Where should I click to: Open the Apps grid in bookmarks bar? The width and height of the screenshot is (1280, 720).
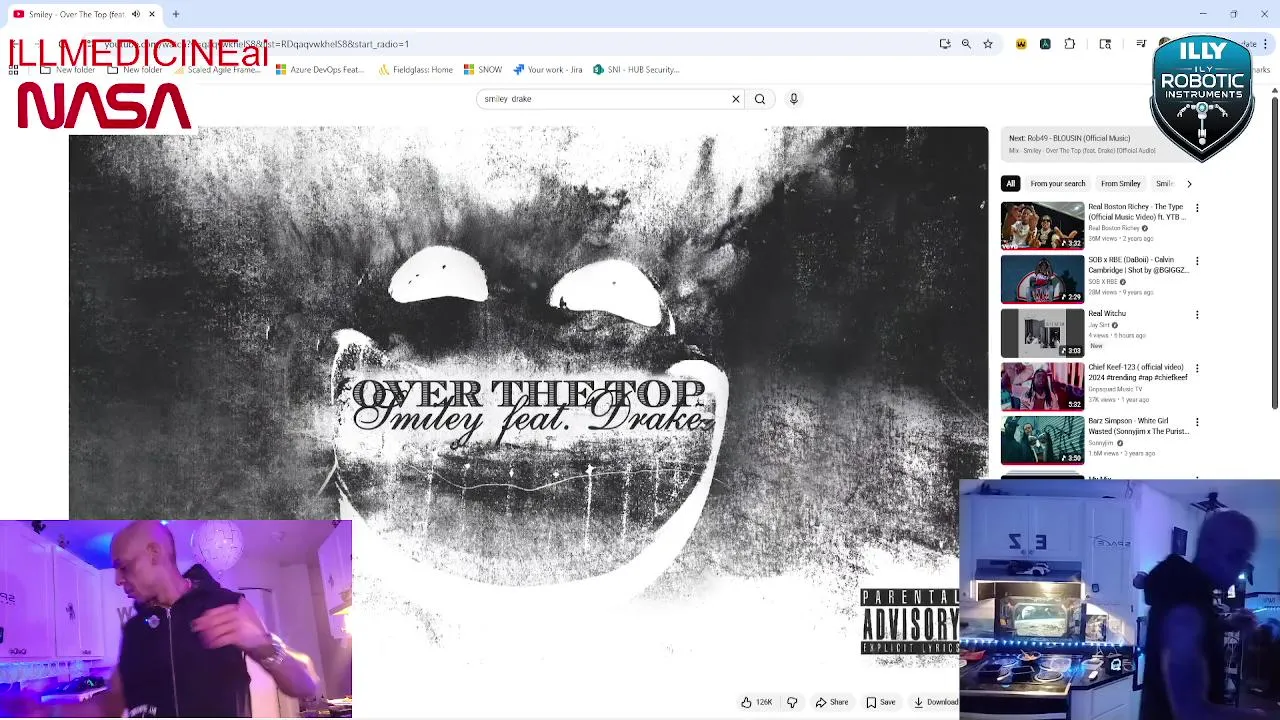pos(13,70)
